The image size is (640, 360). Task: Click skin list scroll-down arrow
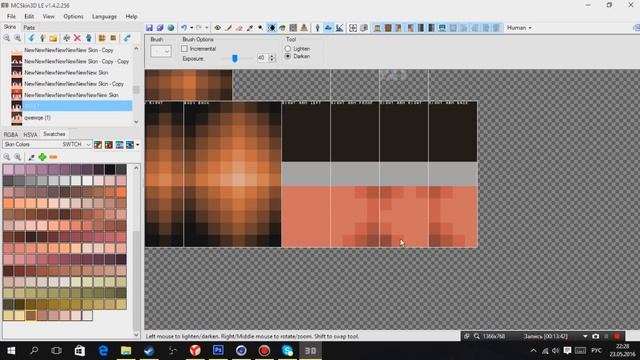(x=136, y=122)
